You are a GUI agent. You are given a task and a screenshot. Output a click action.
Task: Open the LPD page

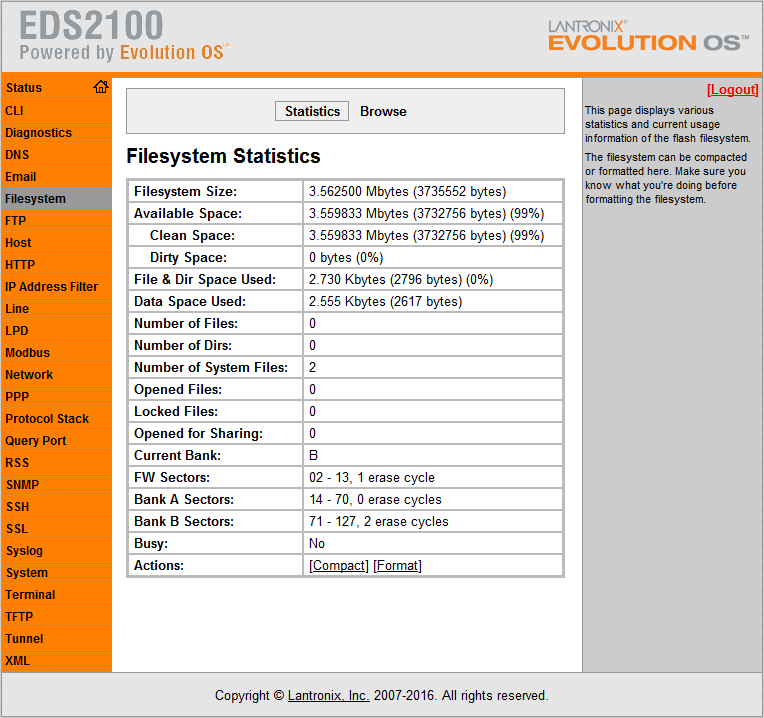57,330
